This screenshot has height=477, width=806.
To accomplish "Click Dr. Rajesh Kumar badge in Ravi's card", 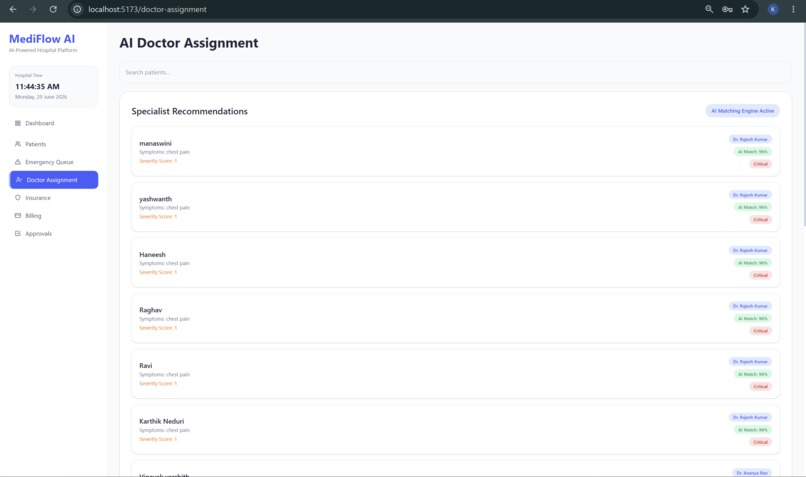I will coord(750,361).
